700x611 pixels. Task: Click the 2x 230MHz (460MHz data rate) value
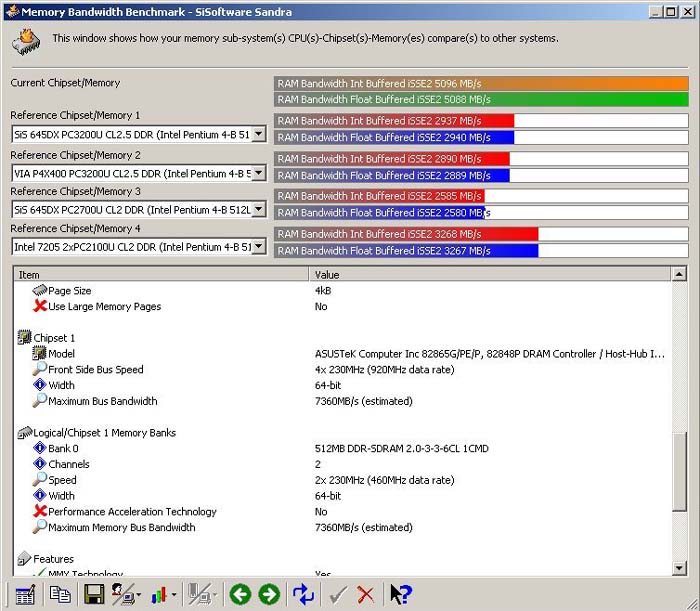coord(384,480)
